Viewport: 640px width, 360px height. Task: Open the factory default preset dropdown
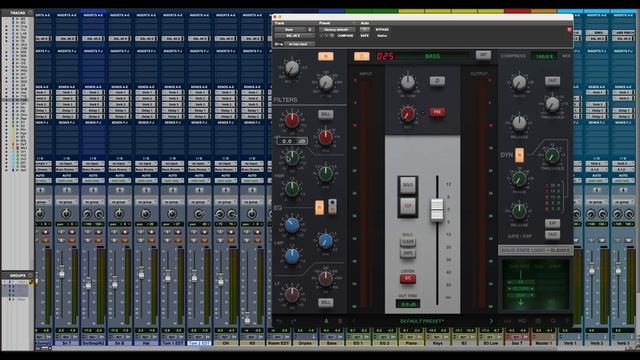337,30
